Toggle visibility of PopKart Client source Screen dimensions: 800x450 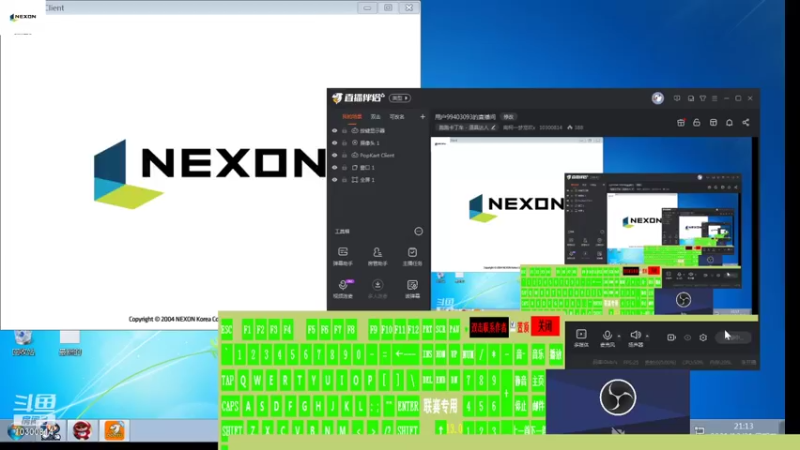(335, 155)
